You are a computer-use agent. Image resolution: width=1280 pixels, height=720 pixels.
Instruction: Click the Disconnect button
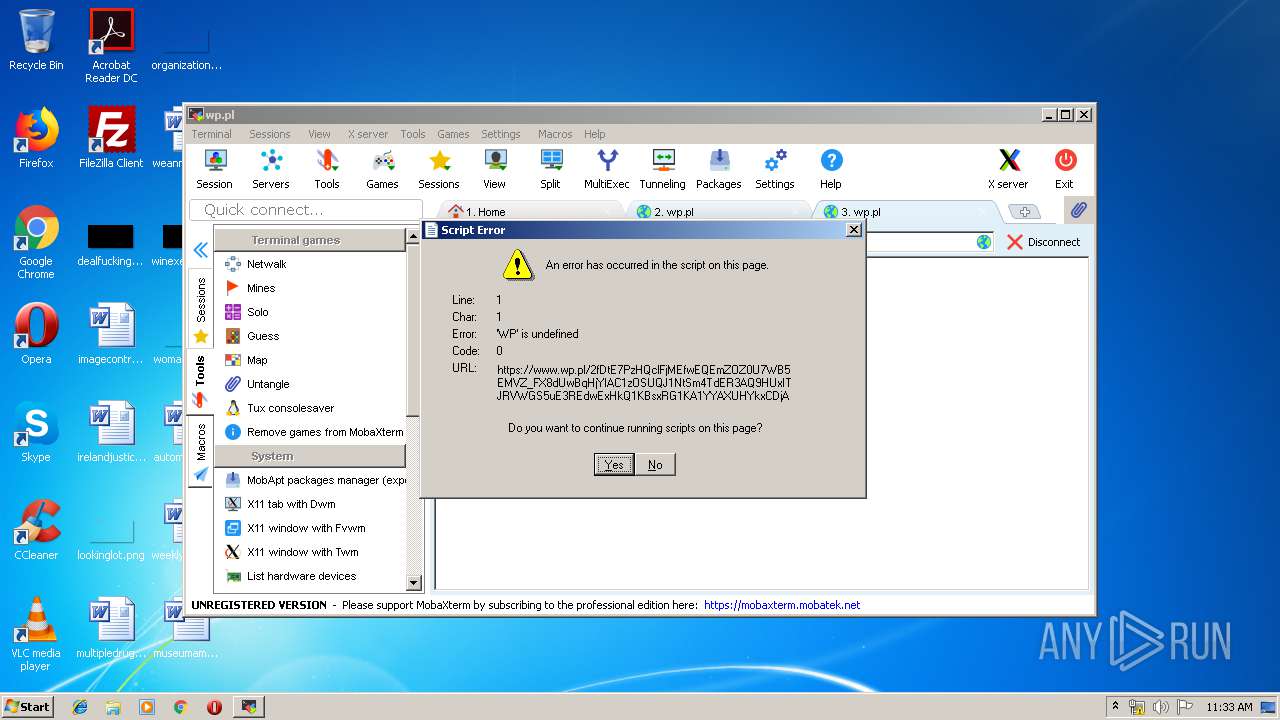coord(1044,242)
